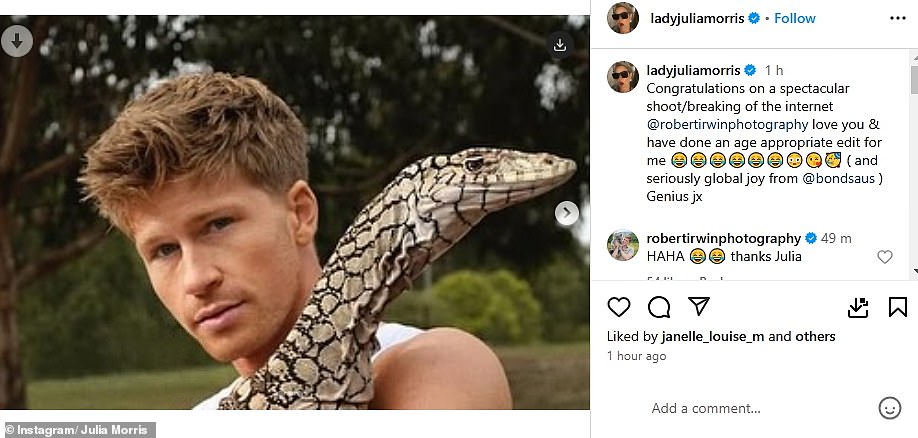Open the @bondsaus mention link
The image size is (918, 438).
point(836,179)
